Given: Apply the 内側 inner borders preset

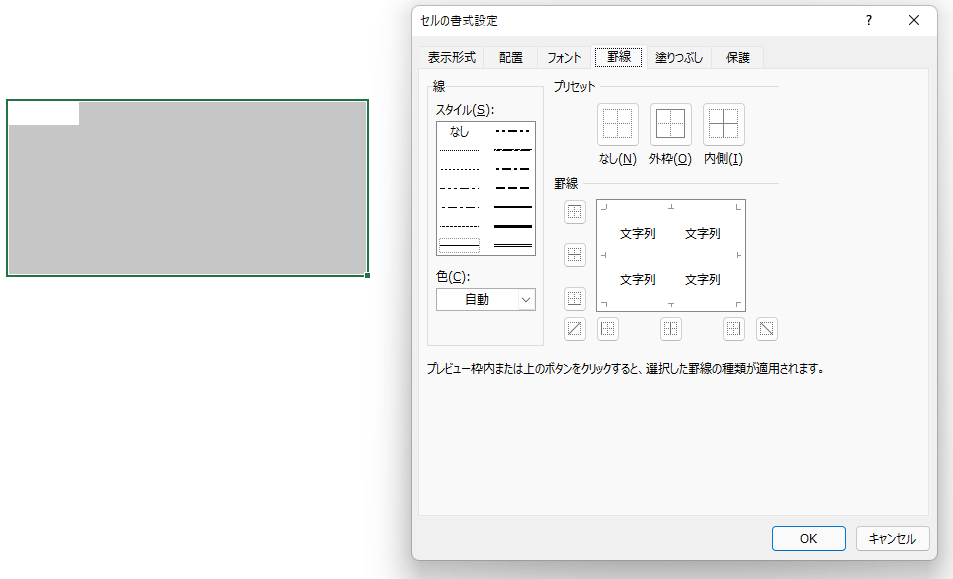Looking at the screenshot, I should point(723,123).
